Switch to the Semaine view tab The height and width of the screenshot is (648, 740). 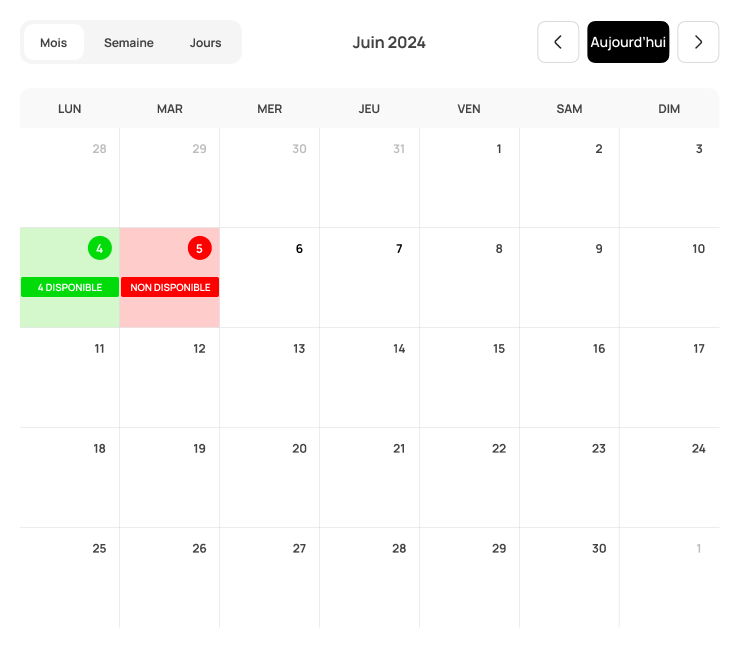[129, 43]
